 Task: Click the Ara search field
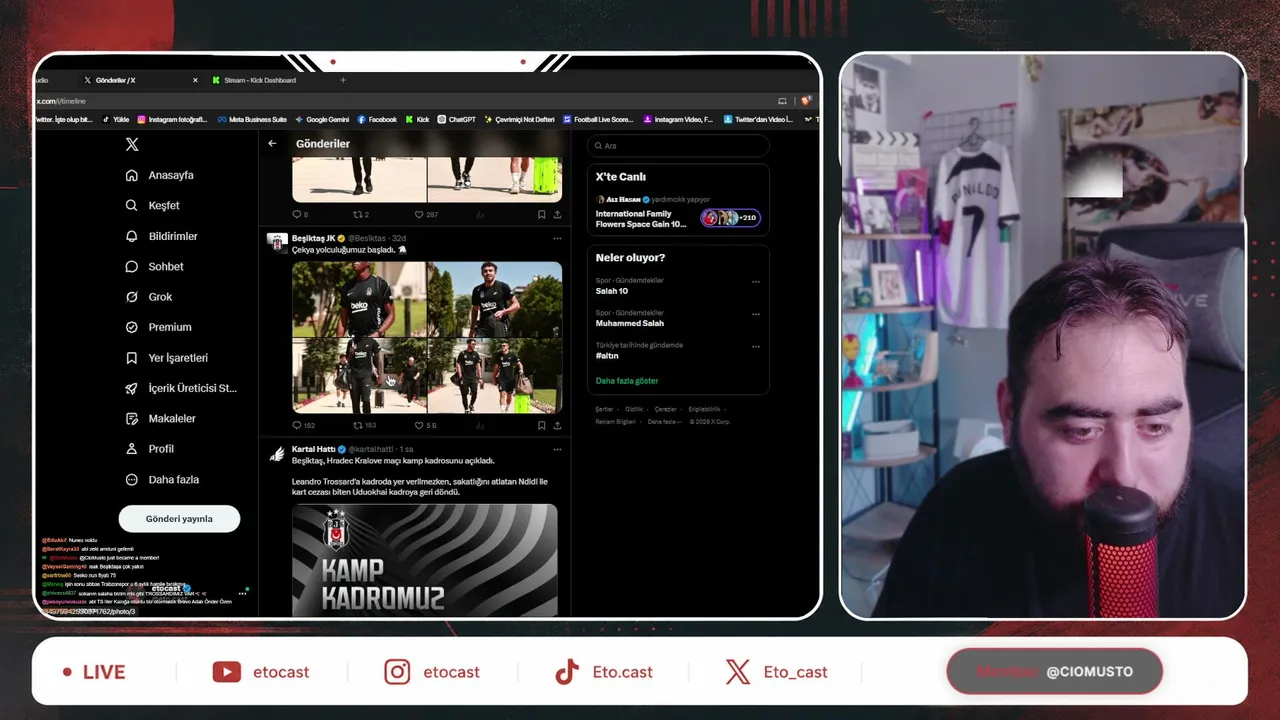678,146
